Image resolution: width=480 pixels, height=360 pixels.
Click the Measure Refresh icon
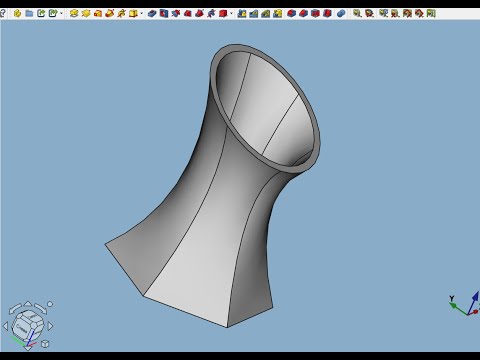click(384, 13)
